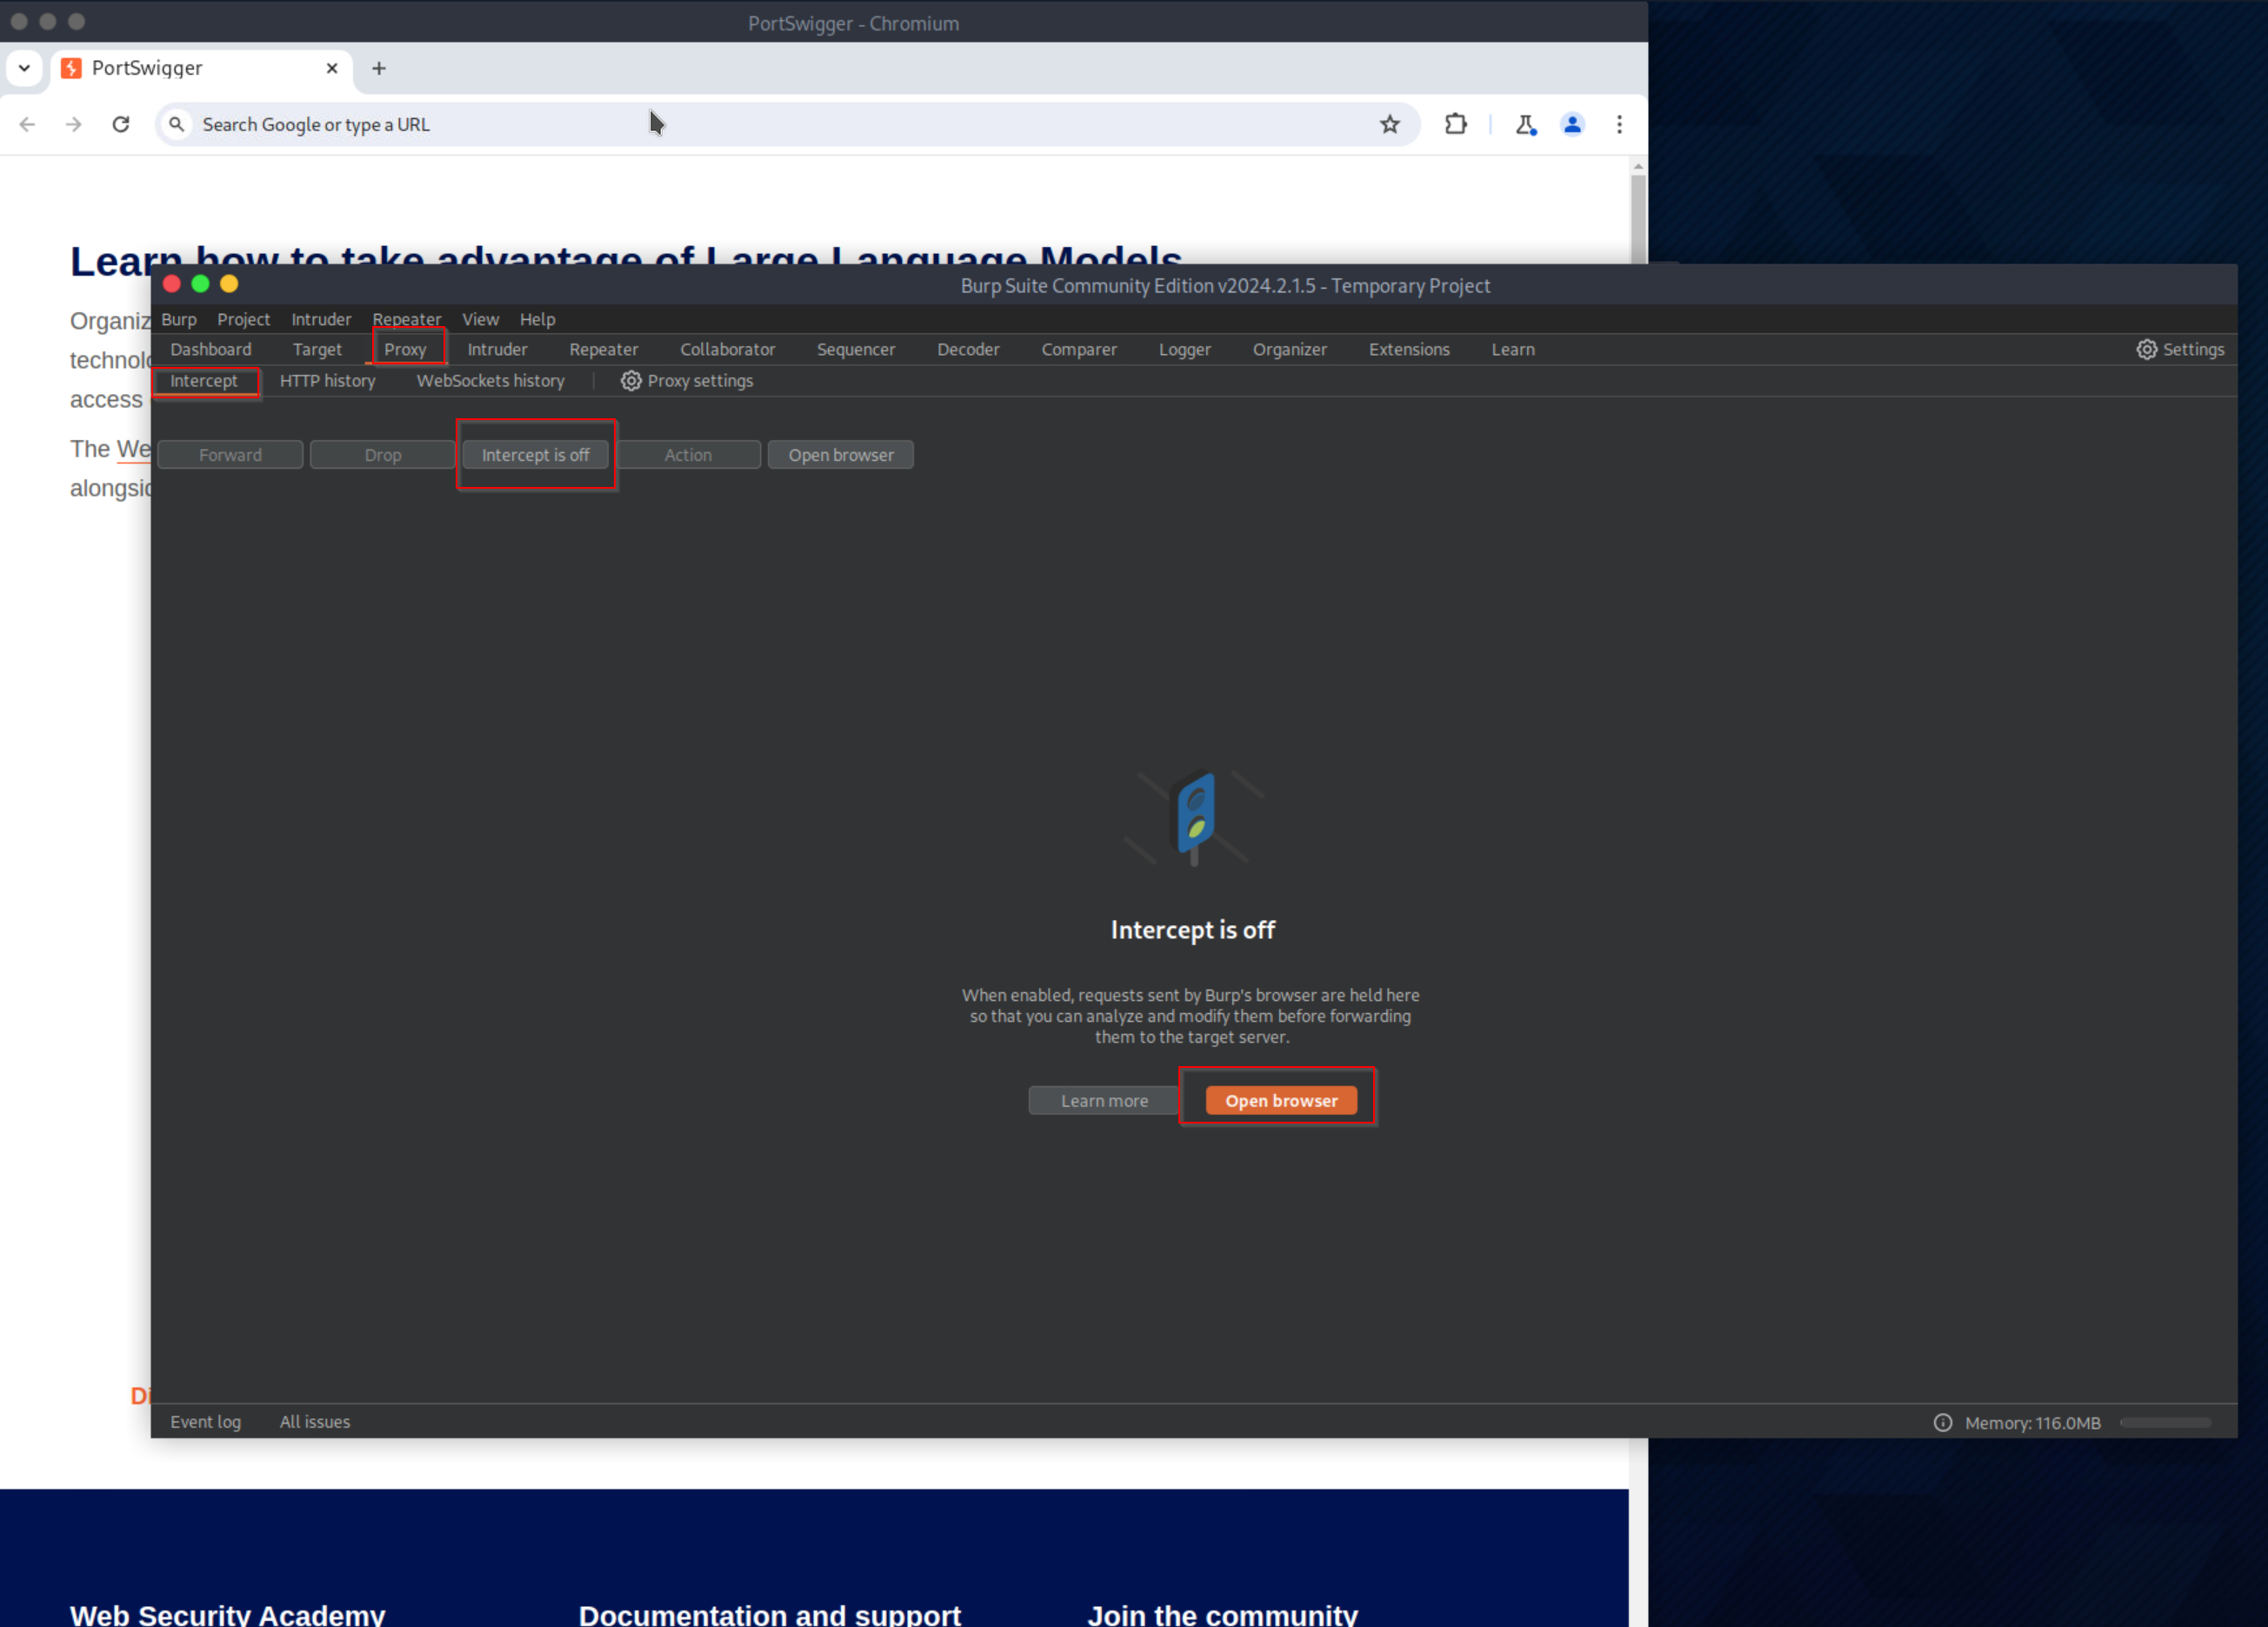Open the Project menu
Screen dimensions: 2268x1627
point(243,319)
